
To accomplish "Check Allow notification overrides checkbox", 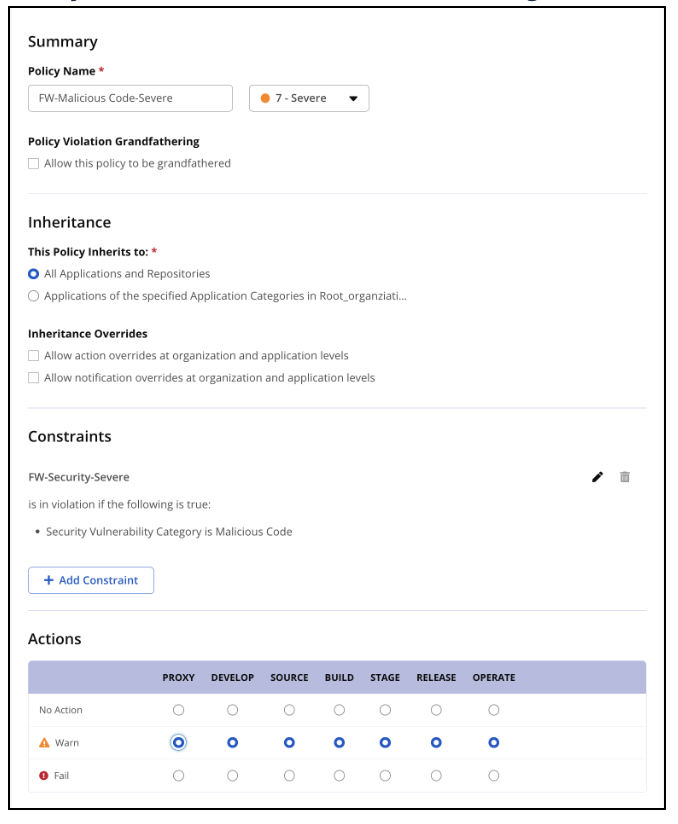I will (34, 378).
